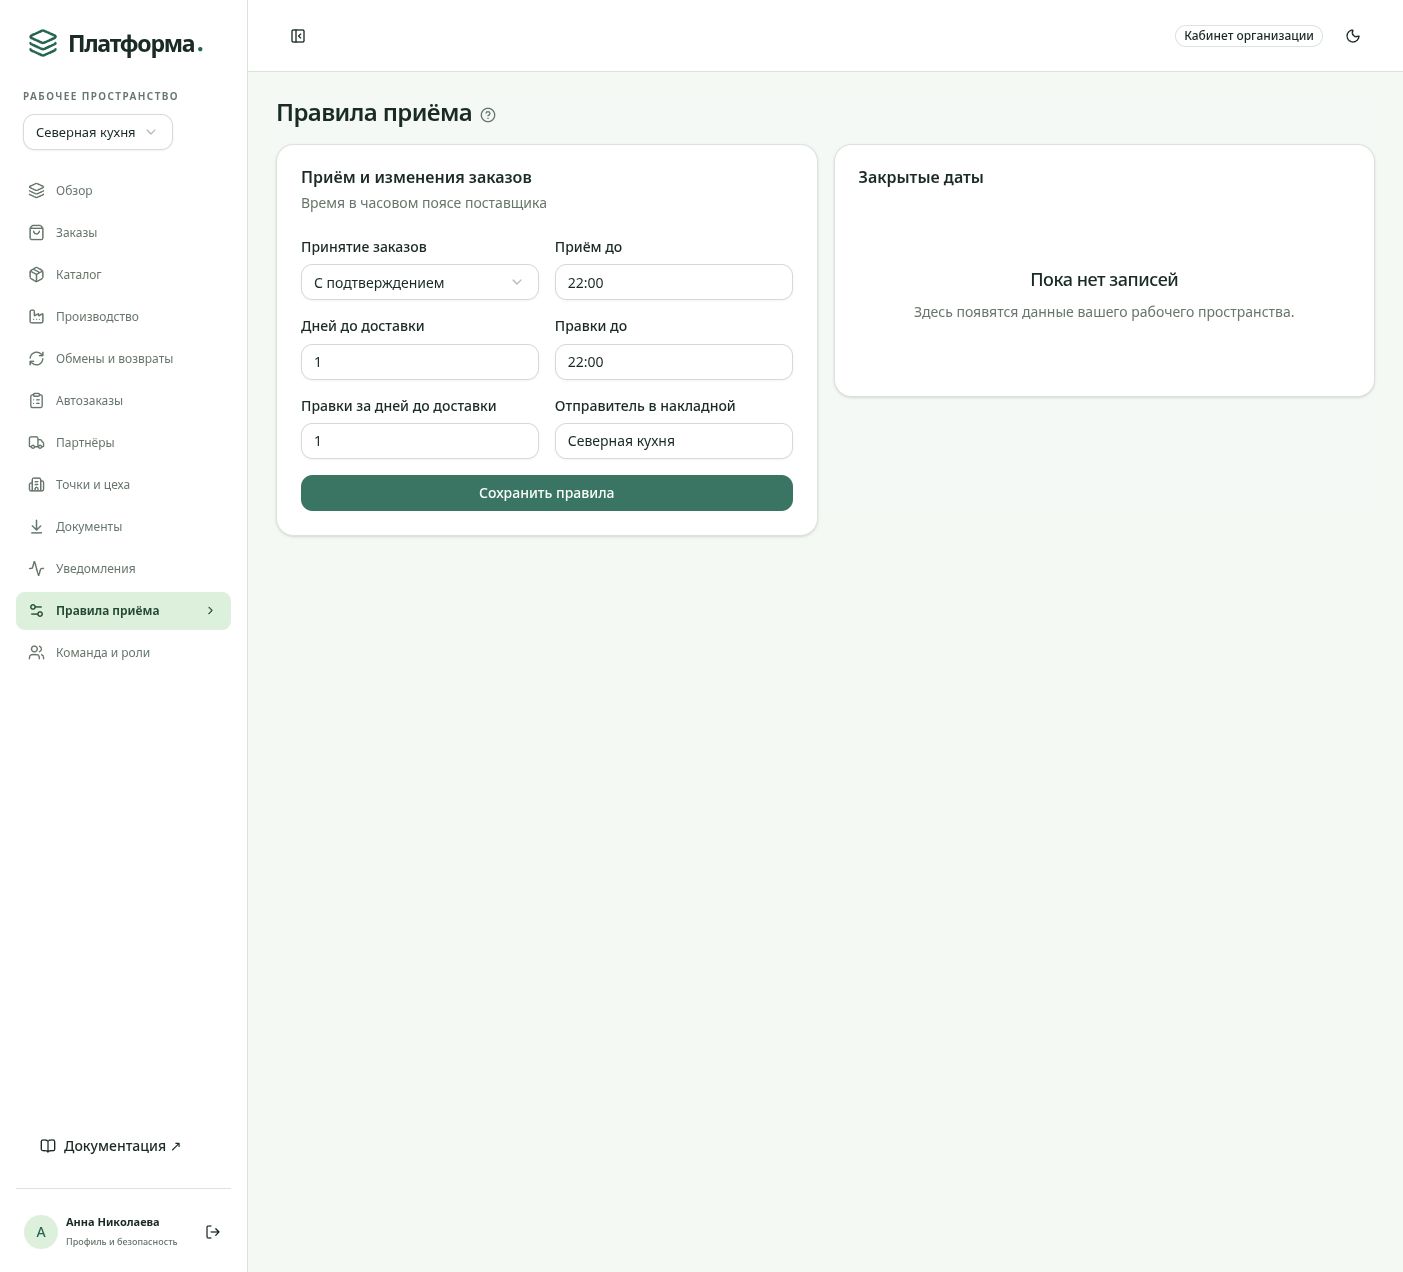This screenshot has width=1403, height=1272.
Task: Click the Точки и цеха building icon
Action: click(37, 484)
